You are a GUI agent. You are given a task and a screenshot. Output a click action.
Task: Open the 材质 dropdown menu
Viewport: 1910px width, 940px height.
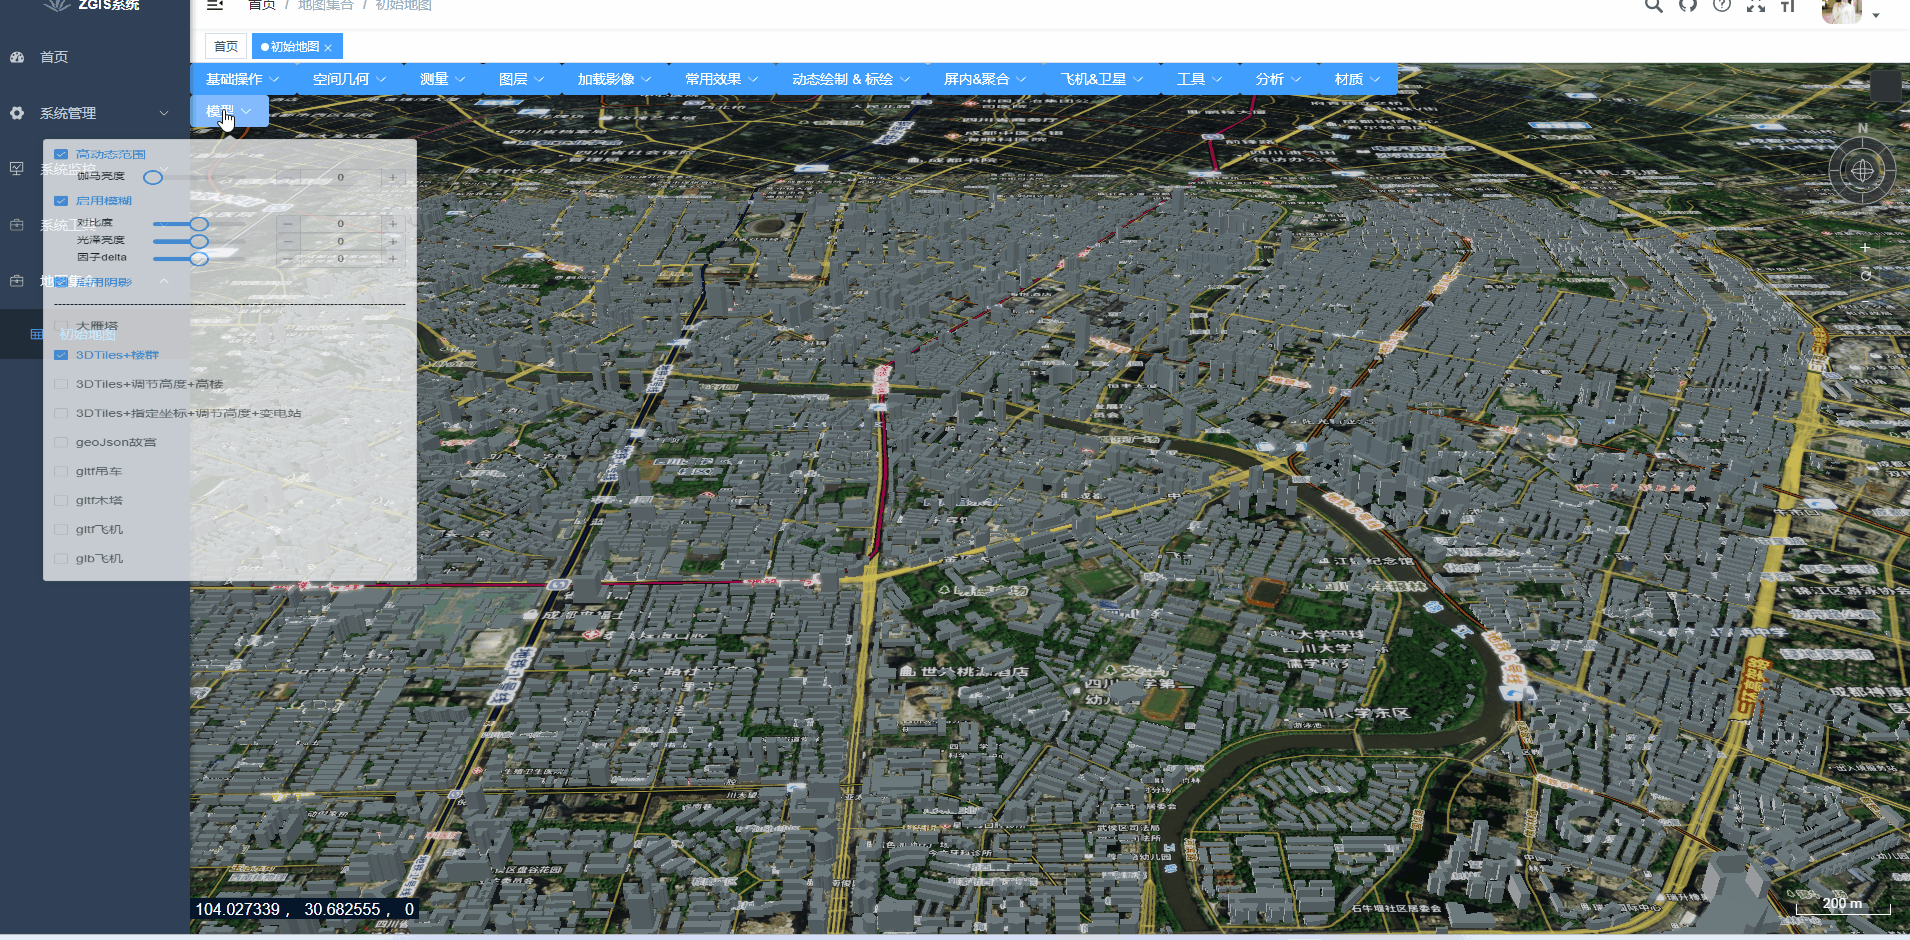[x=1358, y=79]
